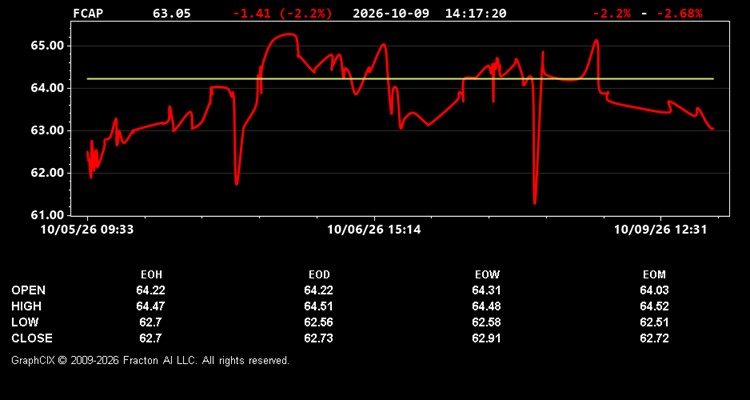The image size is (750, 400).
Task: Click the EOM close value 62.72
Action: tap(654, 338)
